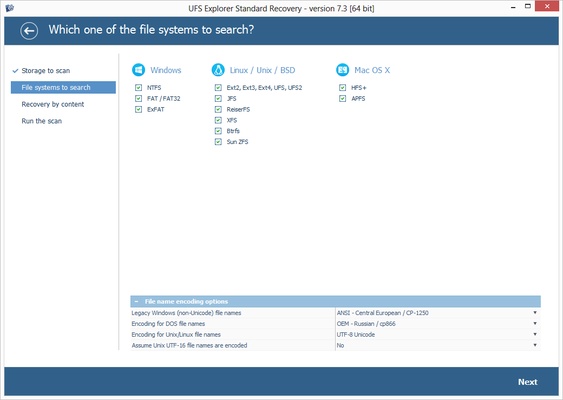563x400 pixels.
Task: Click the Next button
Action: (527, 382)
